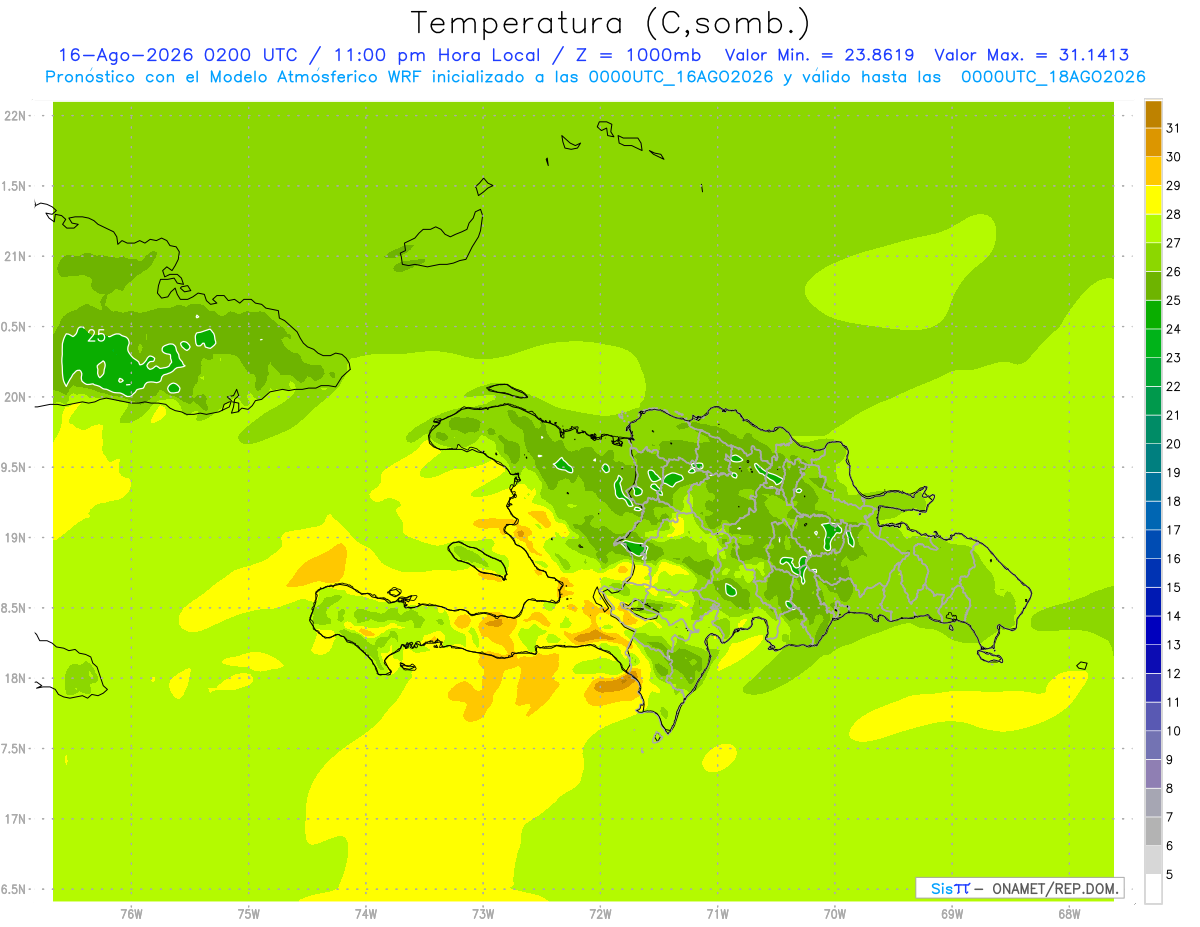Click the '76W' longitude label

[131, 914]
